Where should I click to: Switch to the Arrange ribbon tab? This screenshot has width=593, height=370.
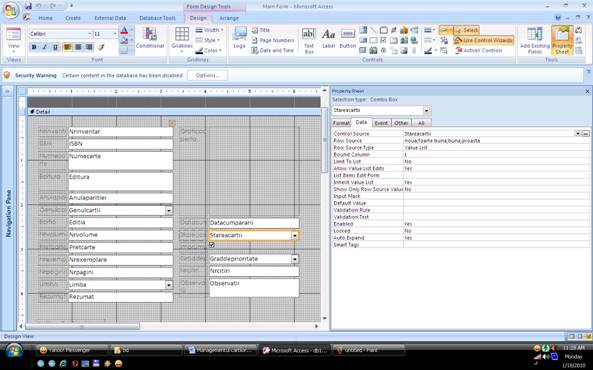point(229,18)
